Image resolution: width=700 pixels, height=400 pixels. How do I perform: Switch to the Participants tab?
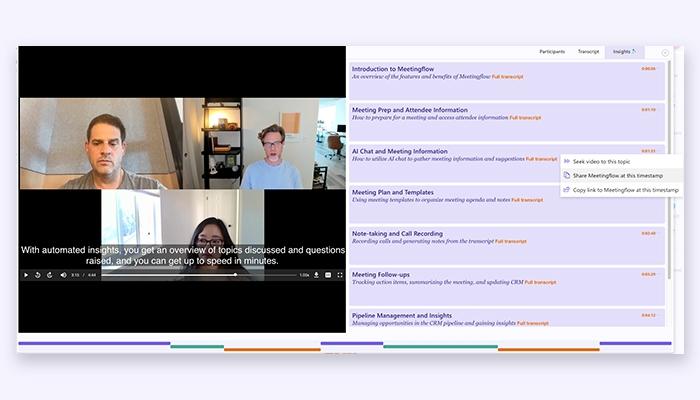552,52
